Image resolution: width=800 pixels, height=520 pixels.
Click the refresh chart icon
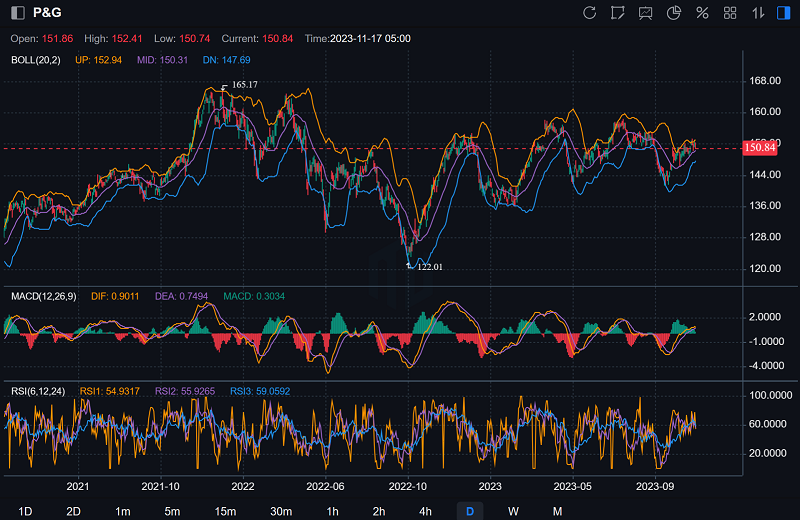click(x=589, y=13)
